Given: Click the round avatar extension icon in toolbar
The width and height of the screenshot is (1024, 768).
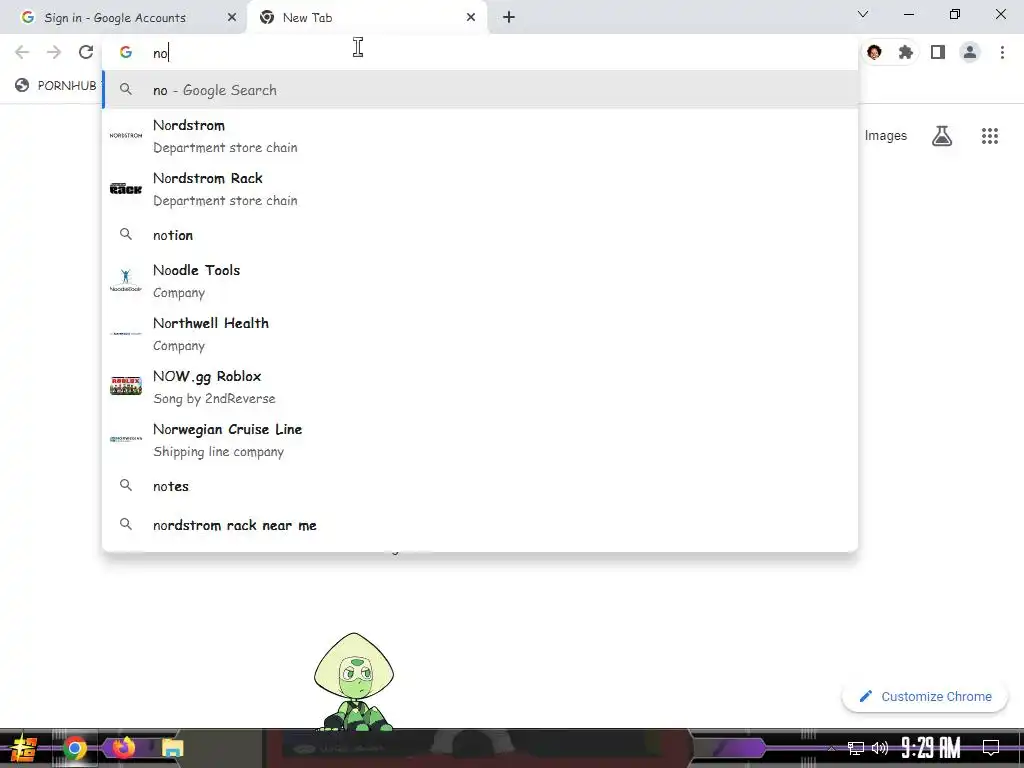Looking at the screenshot, I should (x=874, y=52).
